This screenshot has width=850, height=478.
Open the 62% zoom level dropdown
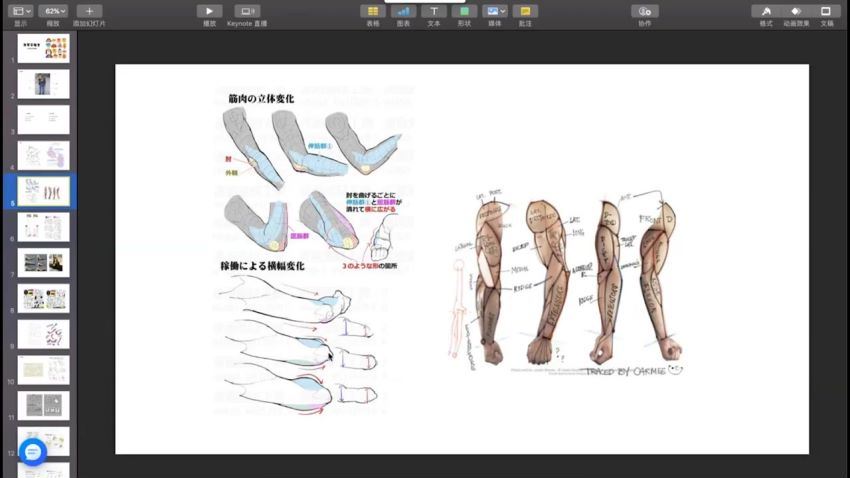click(53, 11)
